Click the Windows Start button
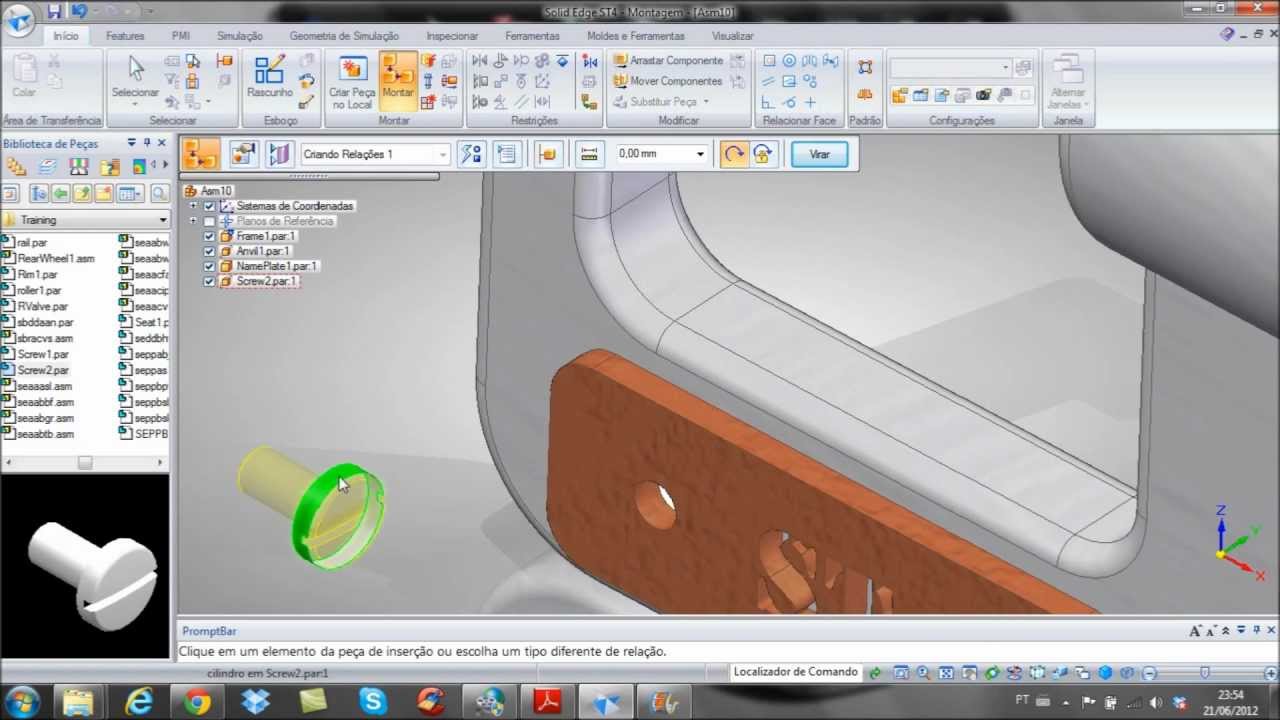Image resolution: width=1280 pixels, height=720 pixels. (x=23, y=701)
